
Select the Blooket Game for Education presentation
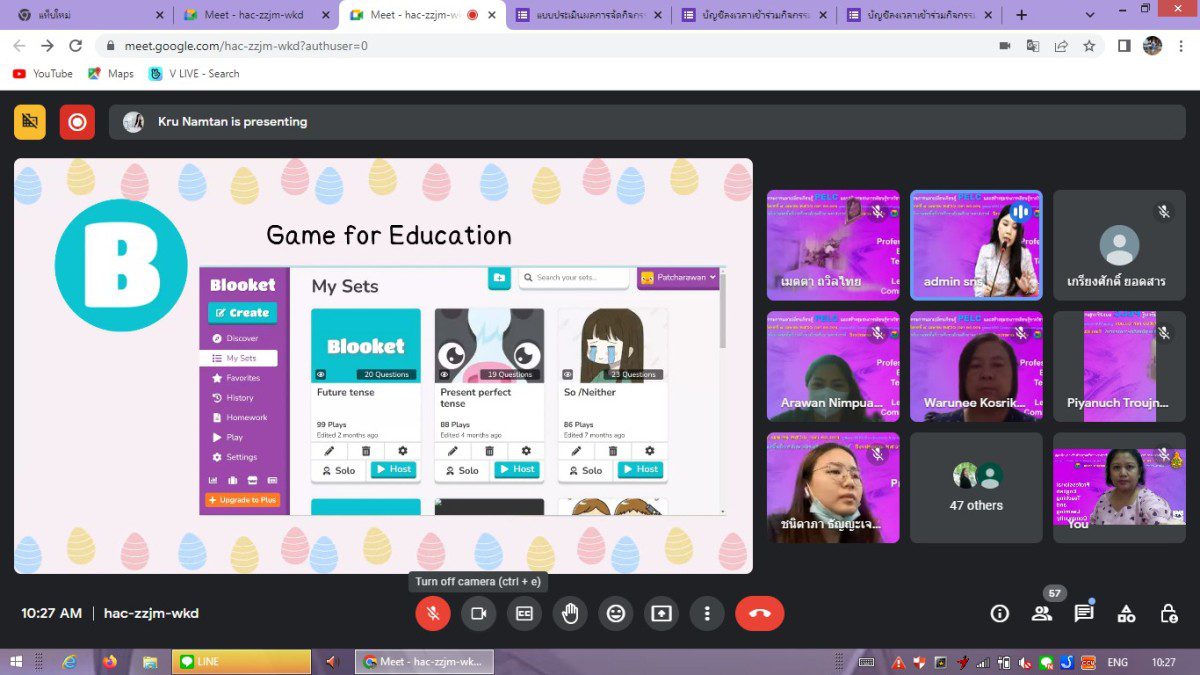pos(383,366)
